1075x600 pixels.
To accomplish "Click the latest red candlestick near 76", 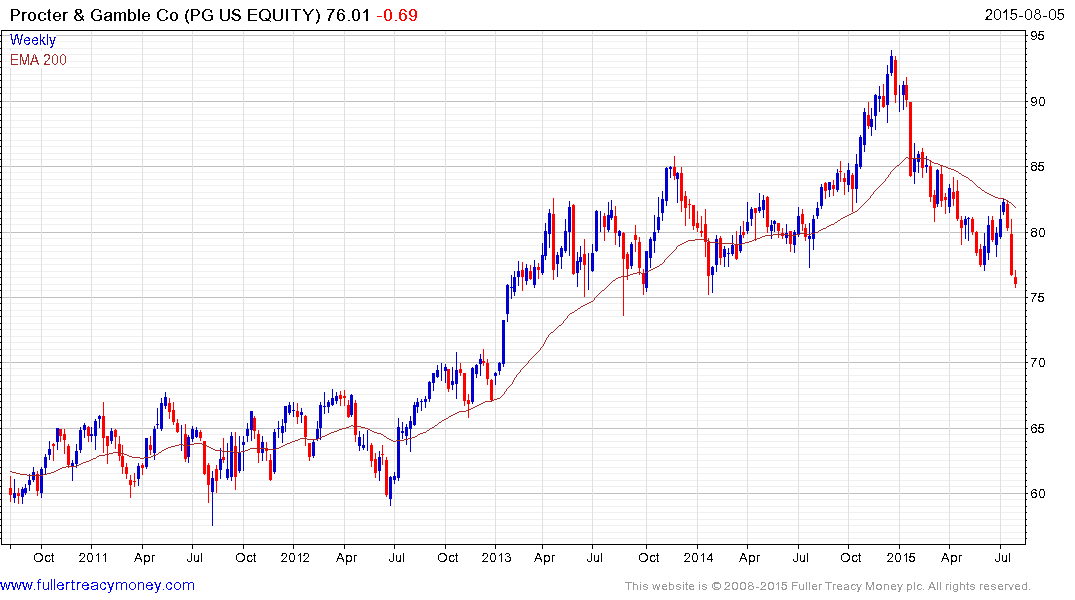I will 1015,280.
